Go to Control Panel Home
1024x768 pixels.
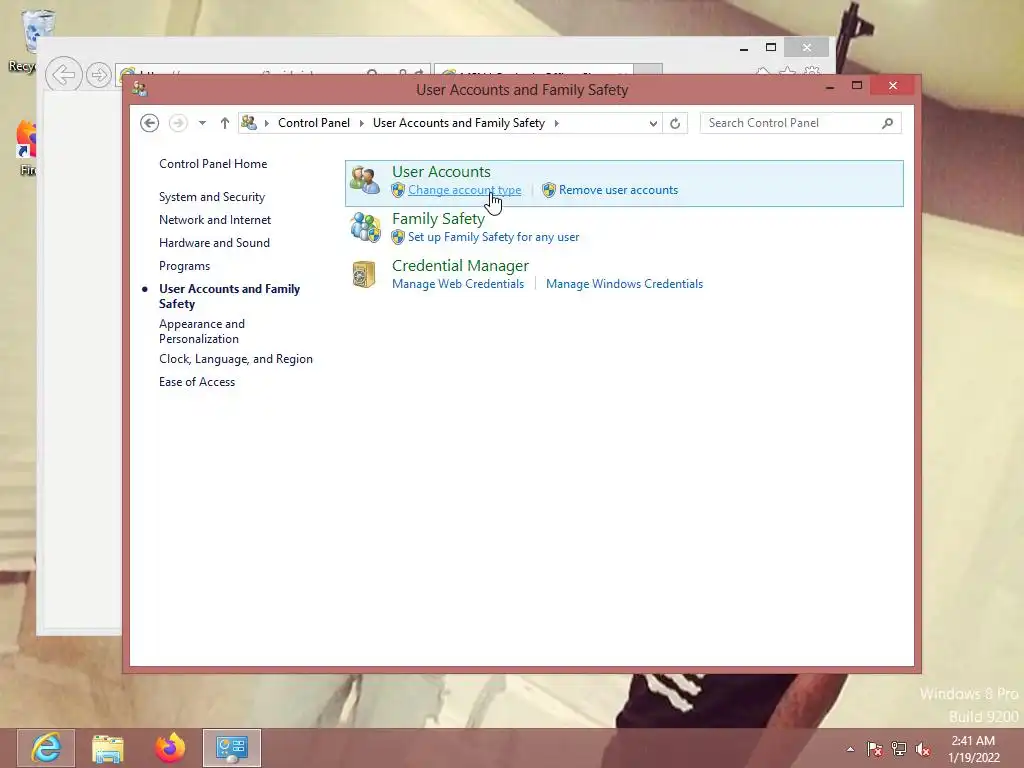[x=213, y=164]
